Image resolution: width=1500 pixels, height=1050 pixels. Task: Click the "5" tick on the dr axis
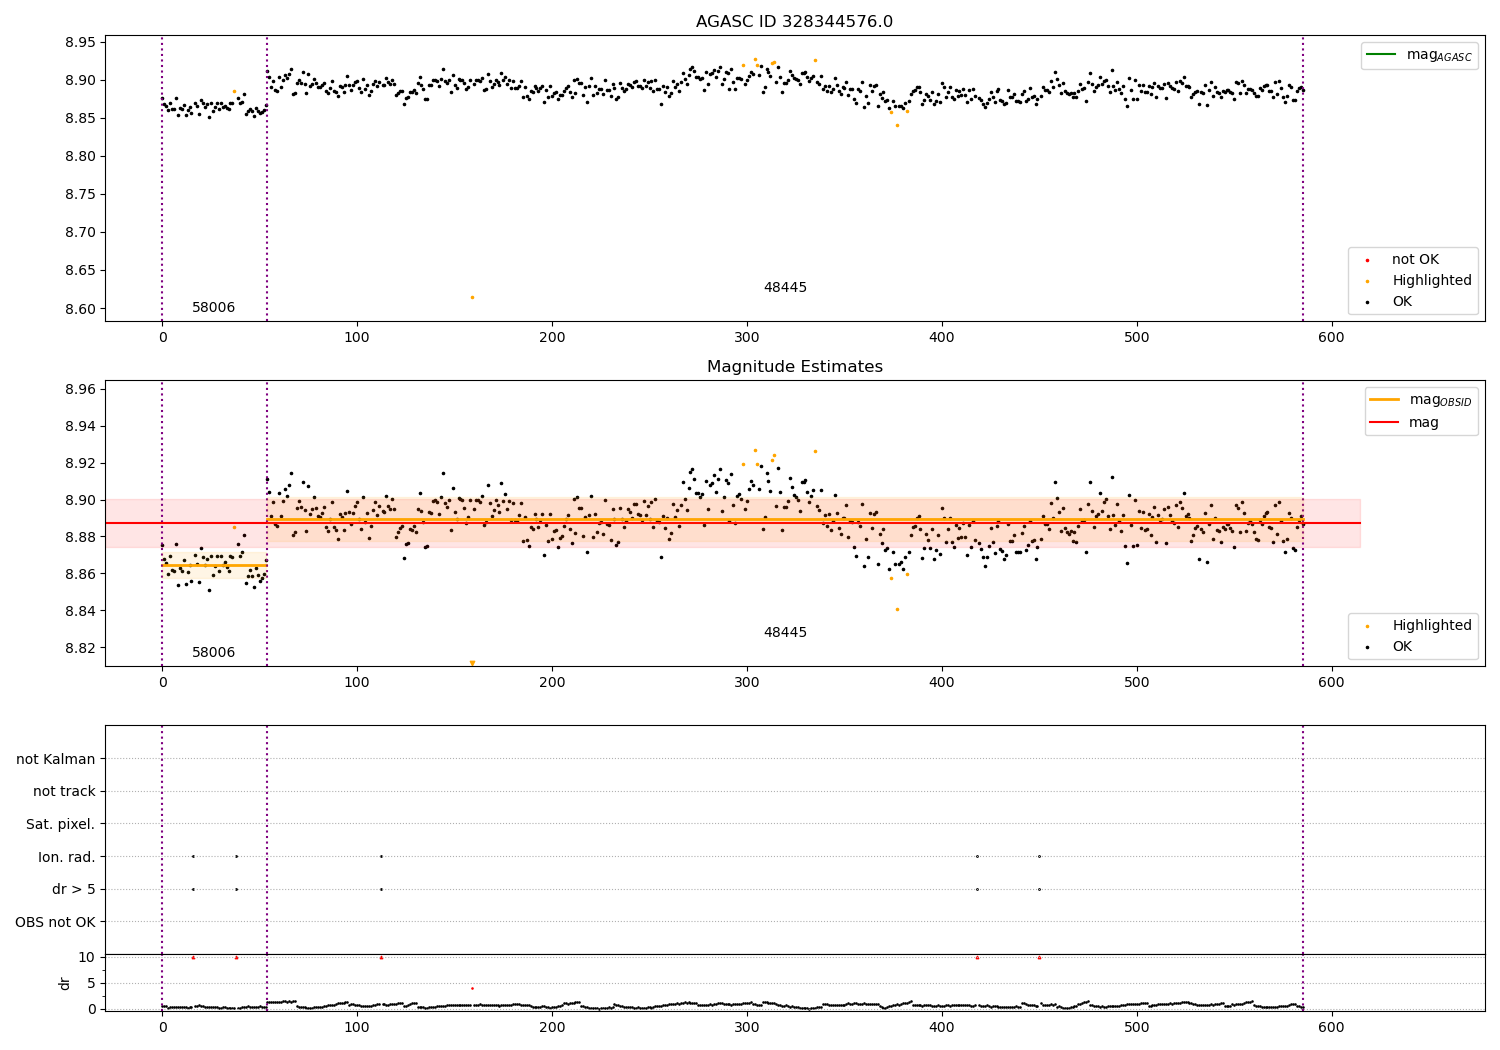(x=91, y=983)
